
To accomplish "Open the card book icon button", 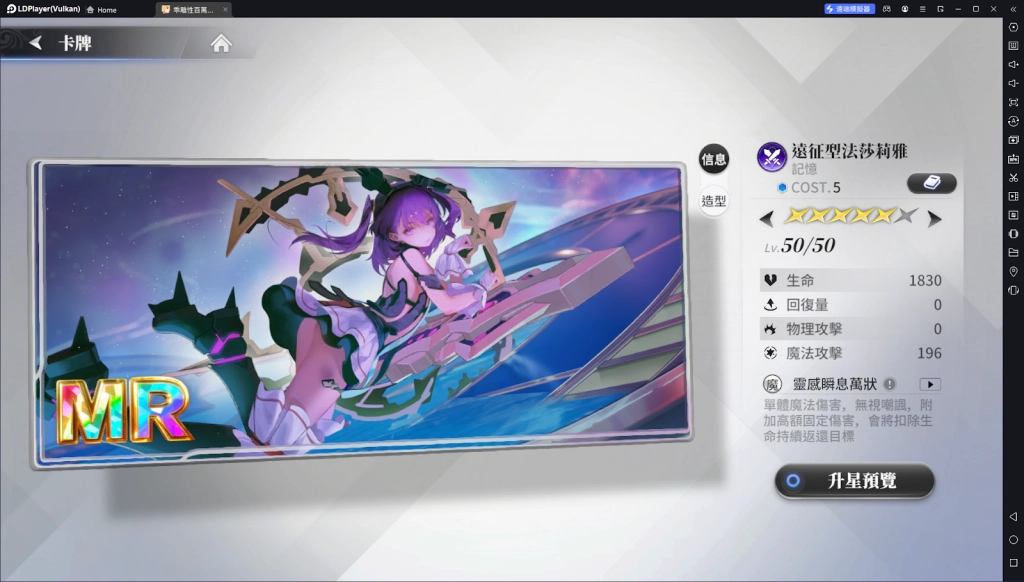I will 931,183.
